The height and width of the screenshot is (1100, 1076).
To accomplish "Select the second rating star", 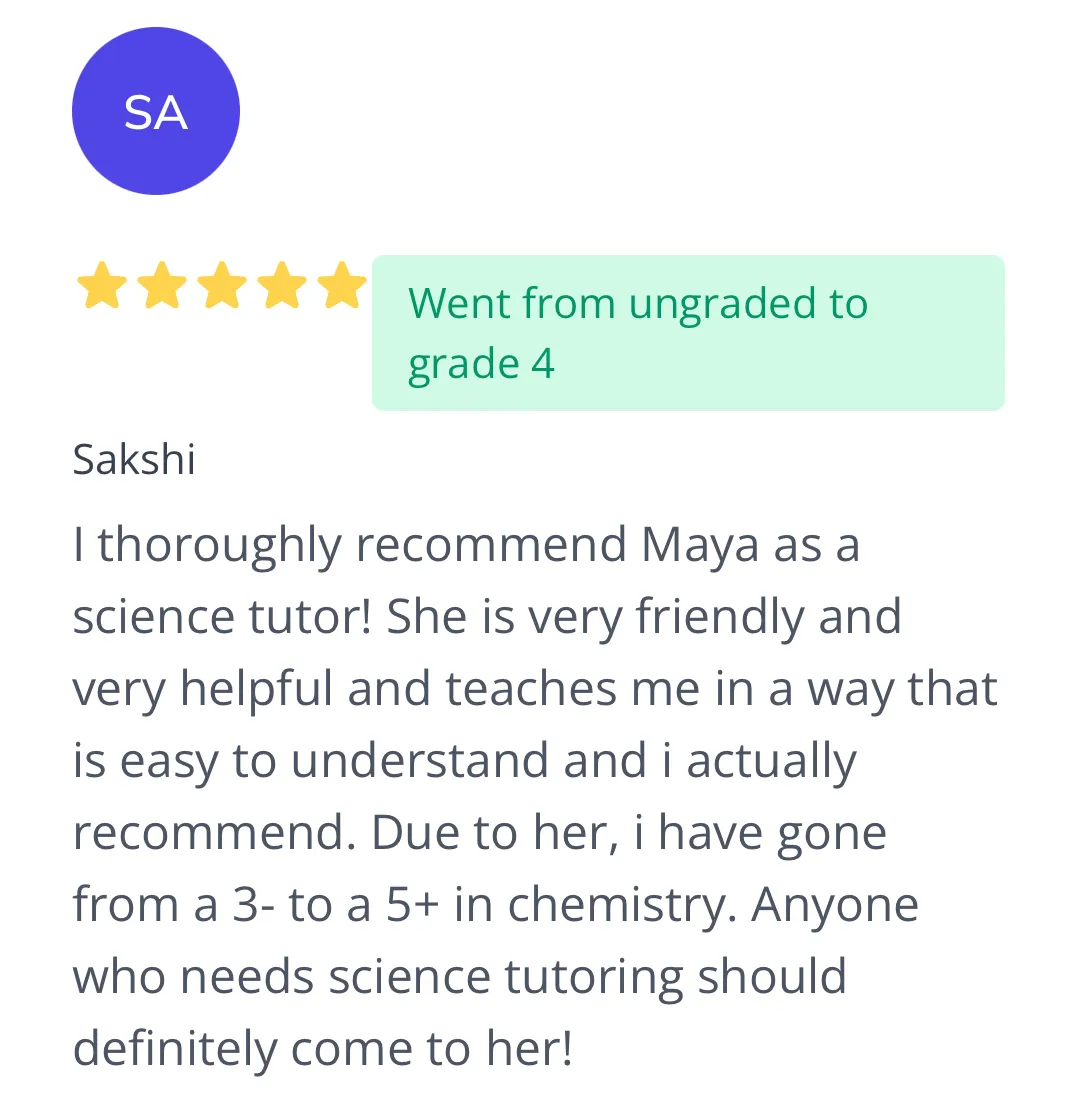I will point(162,285).
